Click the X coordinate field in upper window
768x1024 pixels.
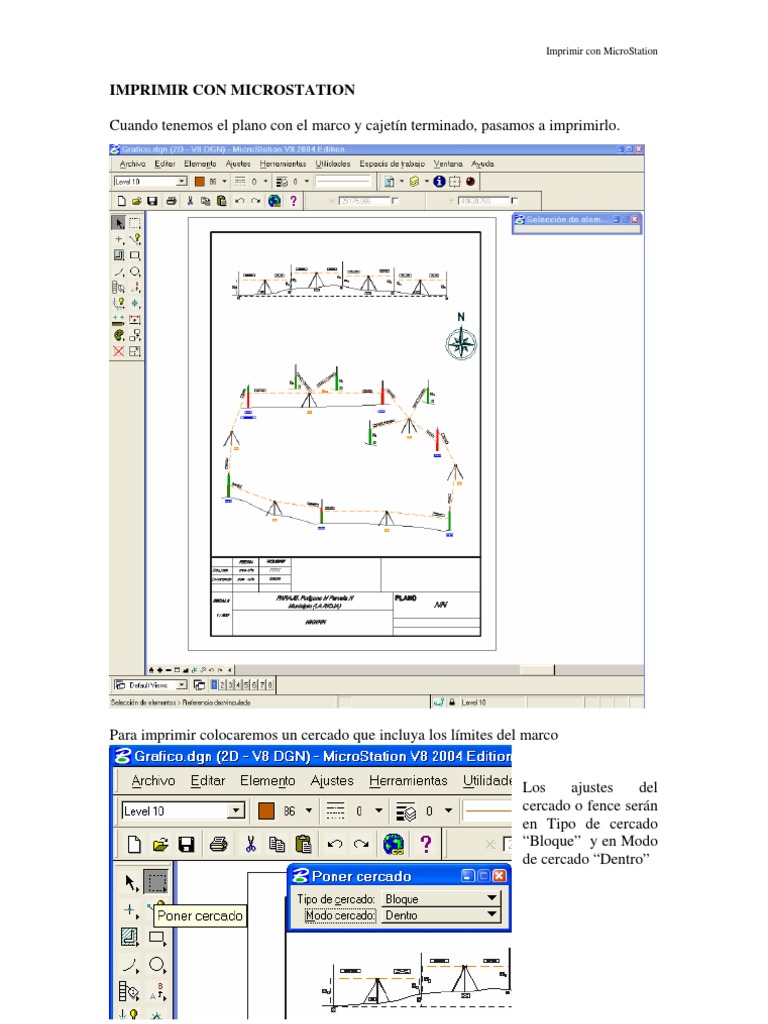(364, 201)
